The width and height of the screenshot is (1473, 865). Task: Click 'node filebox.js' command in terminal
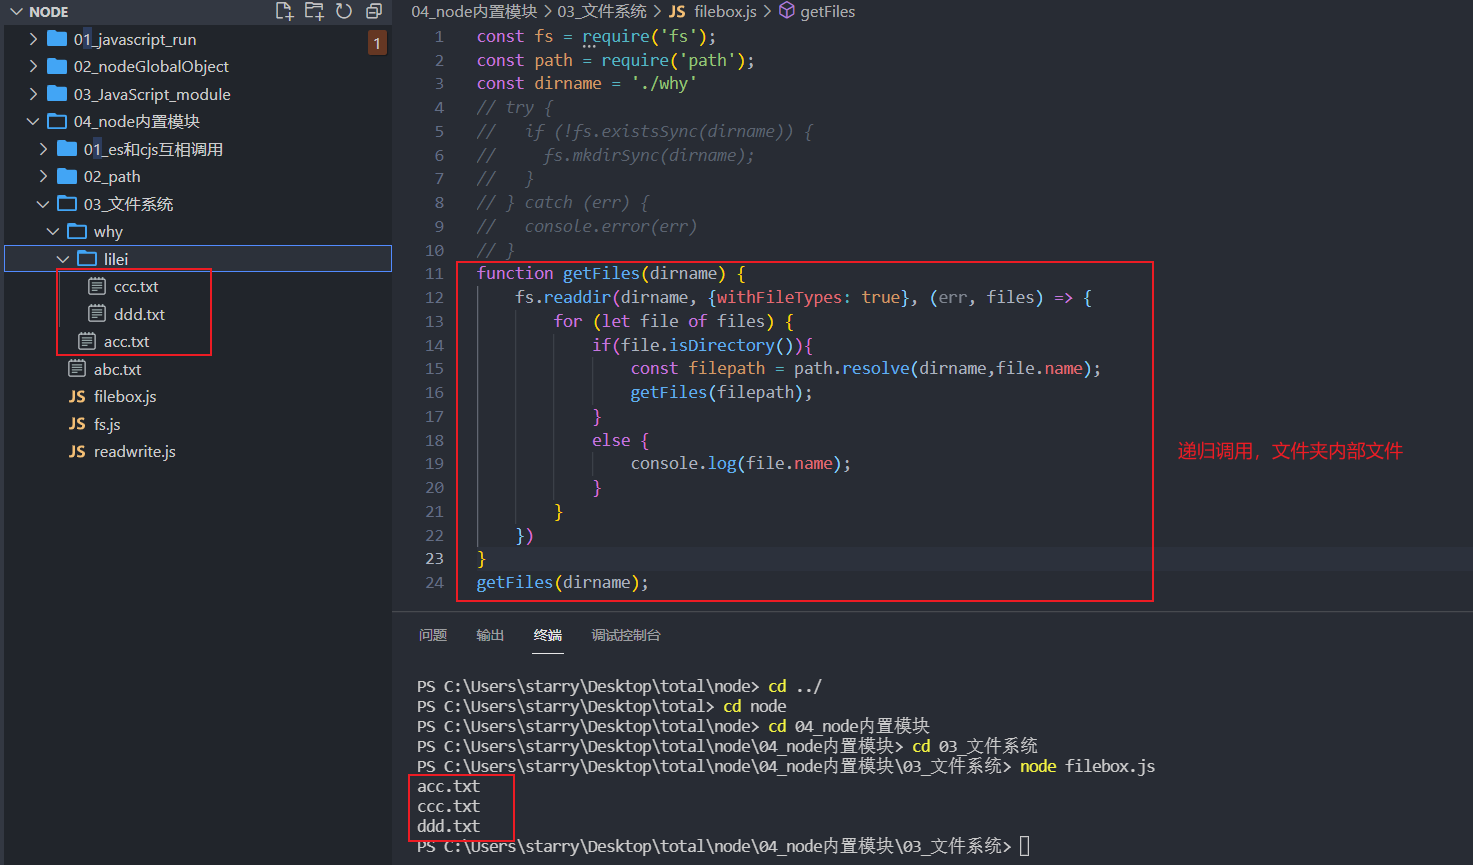tap(1087, 767)
